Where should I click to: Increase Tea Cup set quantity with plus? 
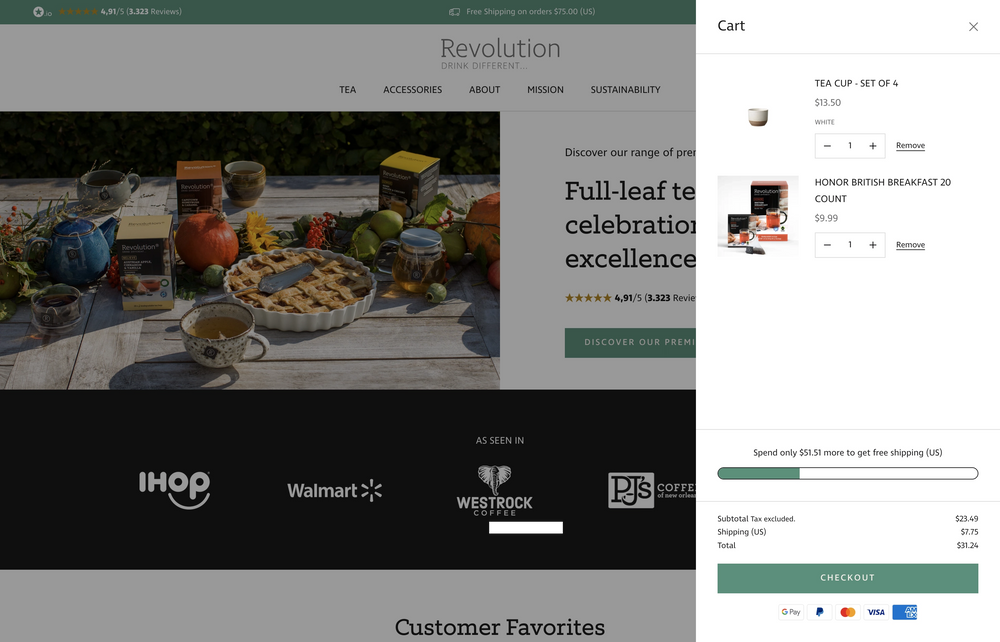[873, 146]
